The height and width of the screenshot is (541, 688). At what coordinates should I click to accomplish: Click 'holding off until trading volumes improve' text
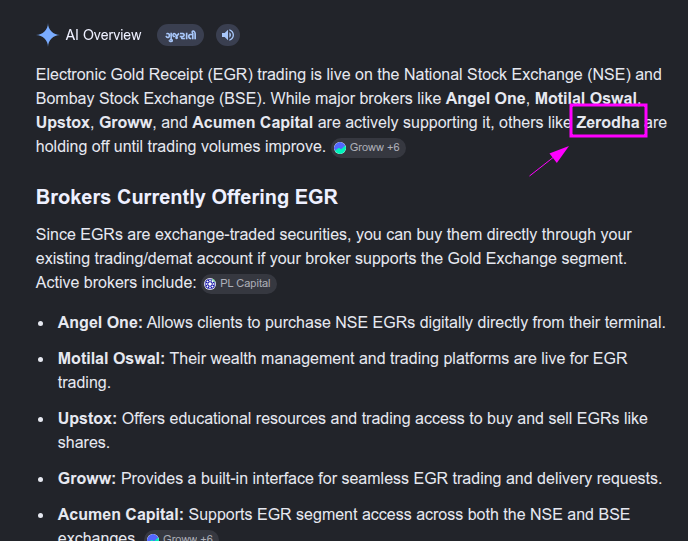[x=181, y=147]
